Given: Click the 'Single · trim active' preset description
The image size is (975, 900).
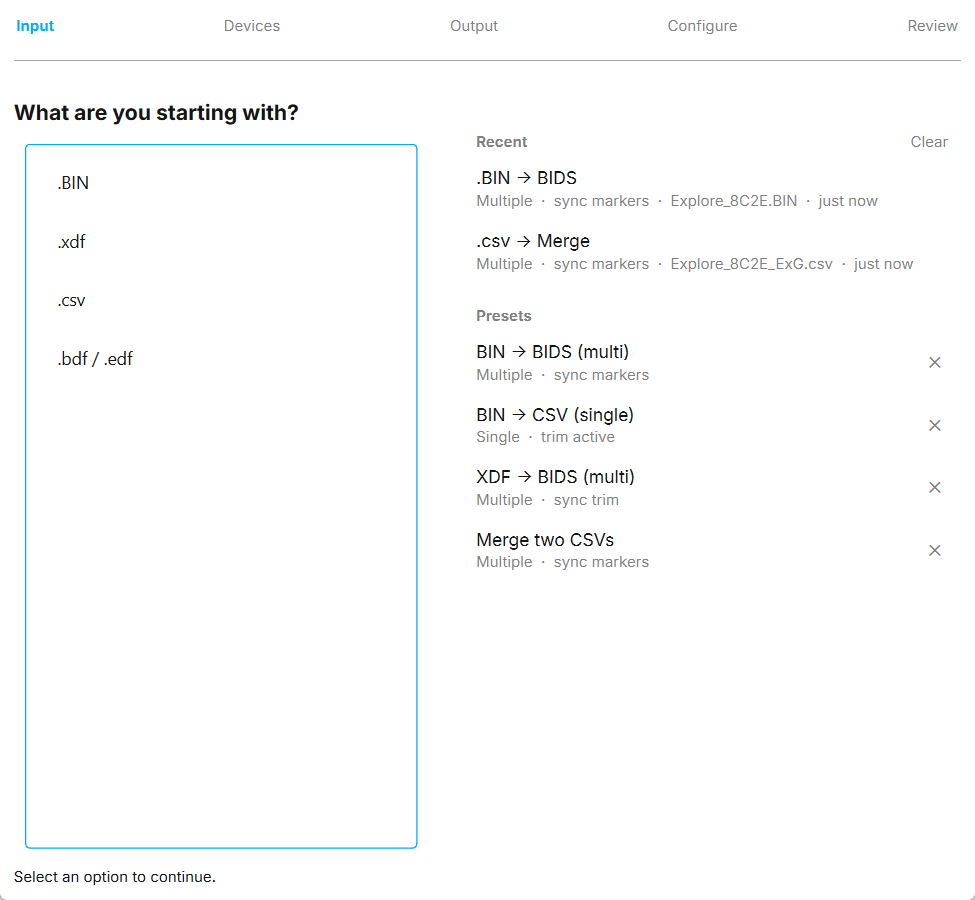Looking at the screenshot, I should 545,437.
